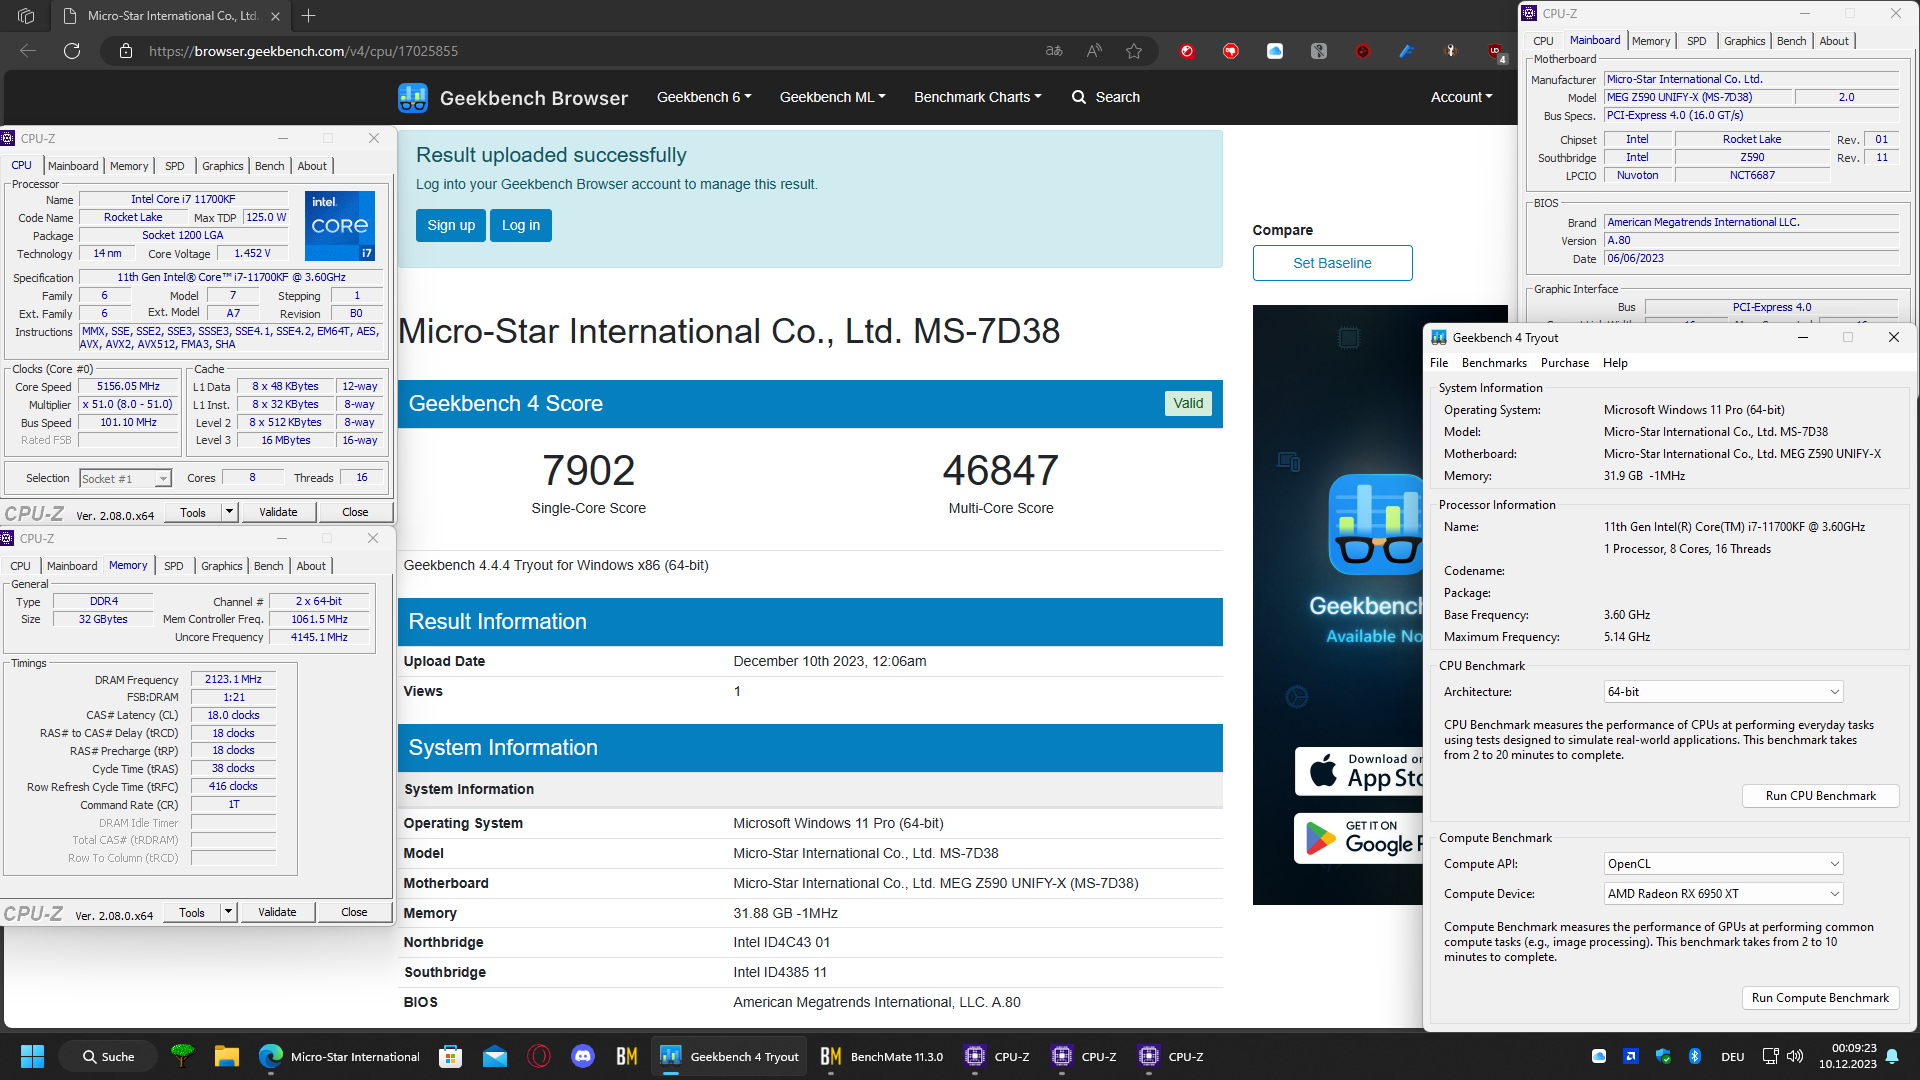This screenshot has height=1080, width=1920.
Task: Click the Log in button
Action: [521, 225]
